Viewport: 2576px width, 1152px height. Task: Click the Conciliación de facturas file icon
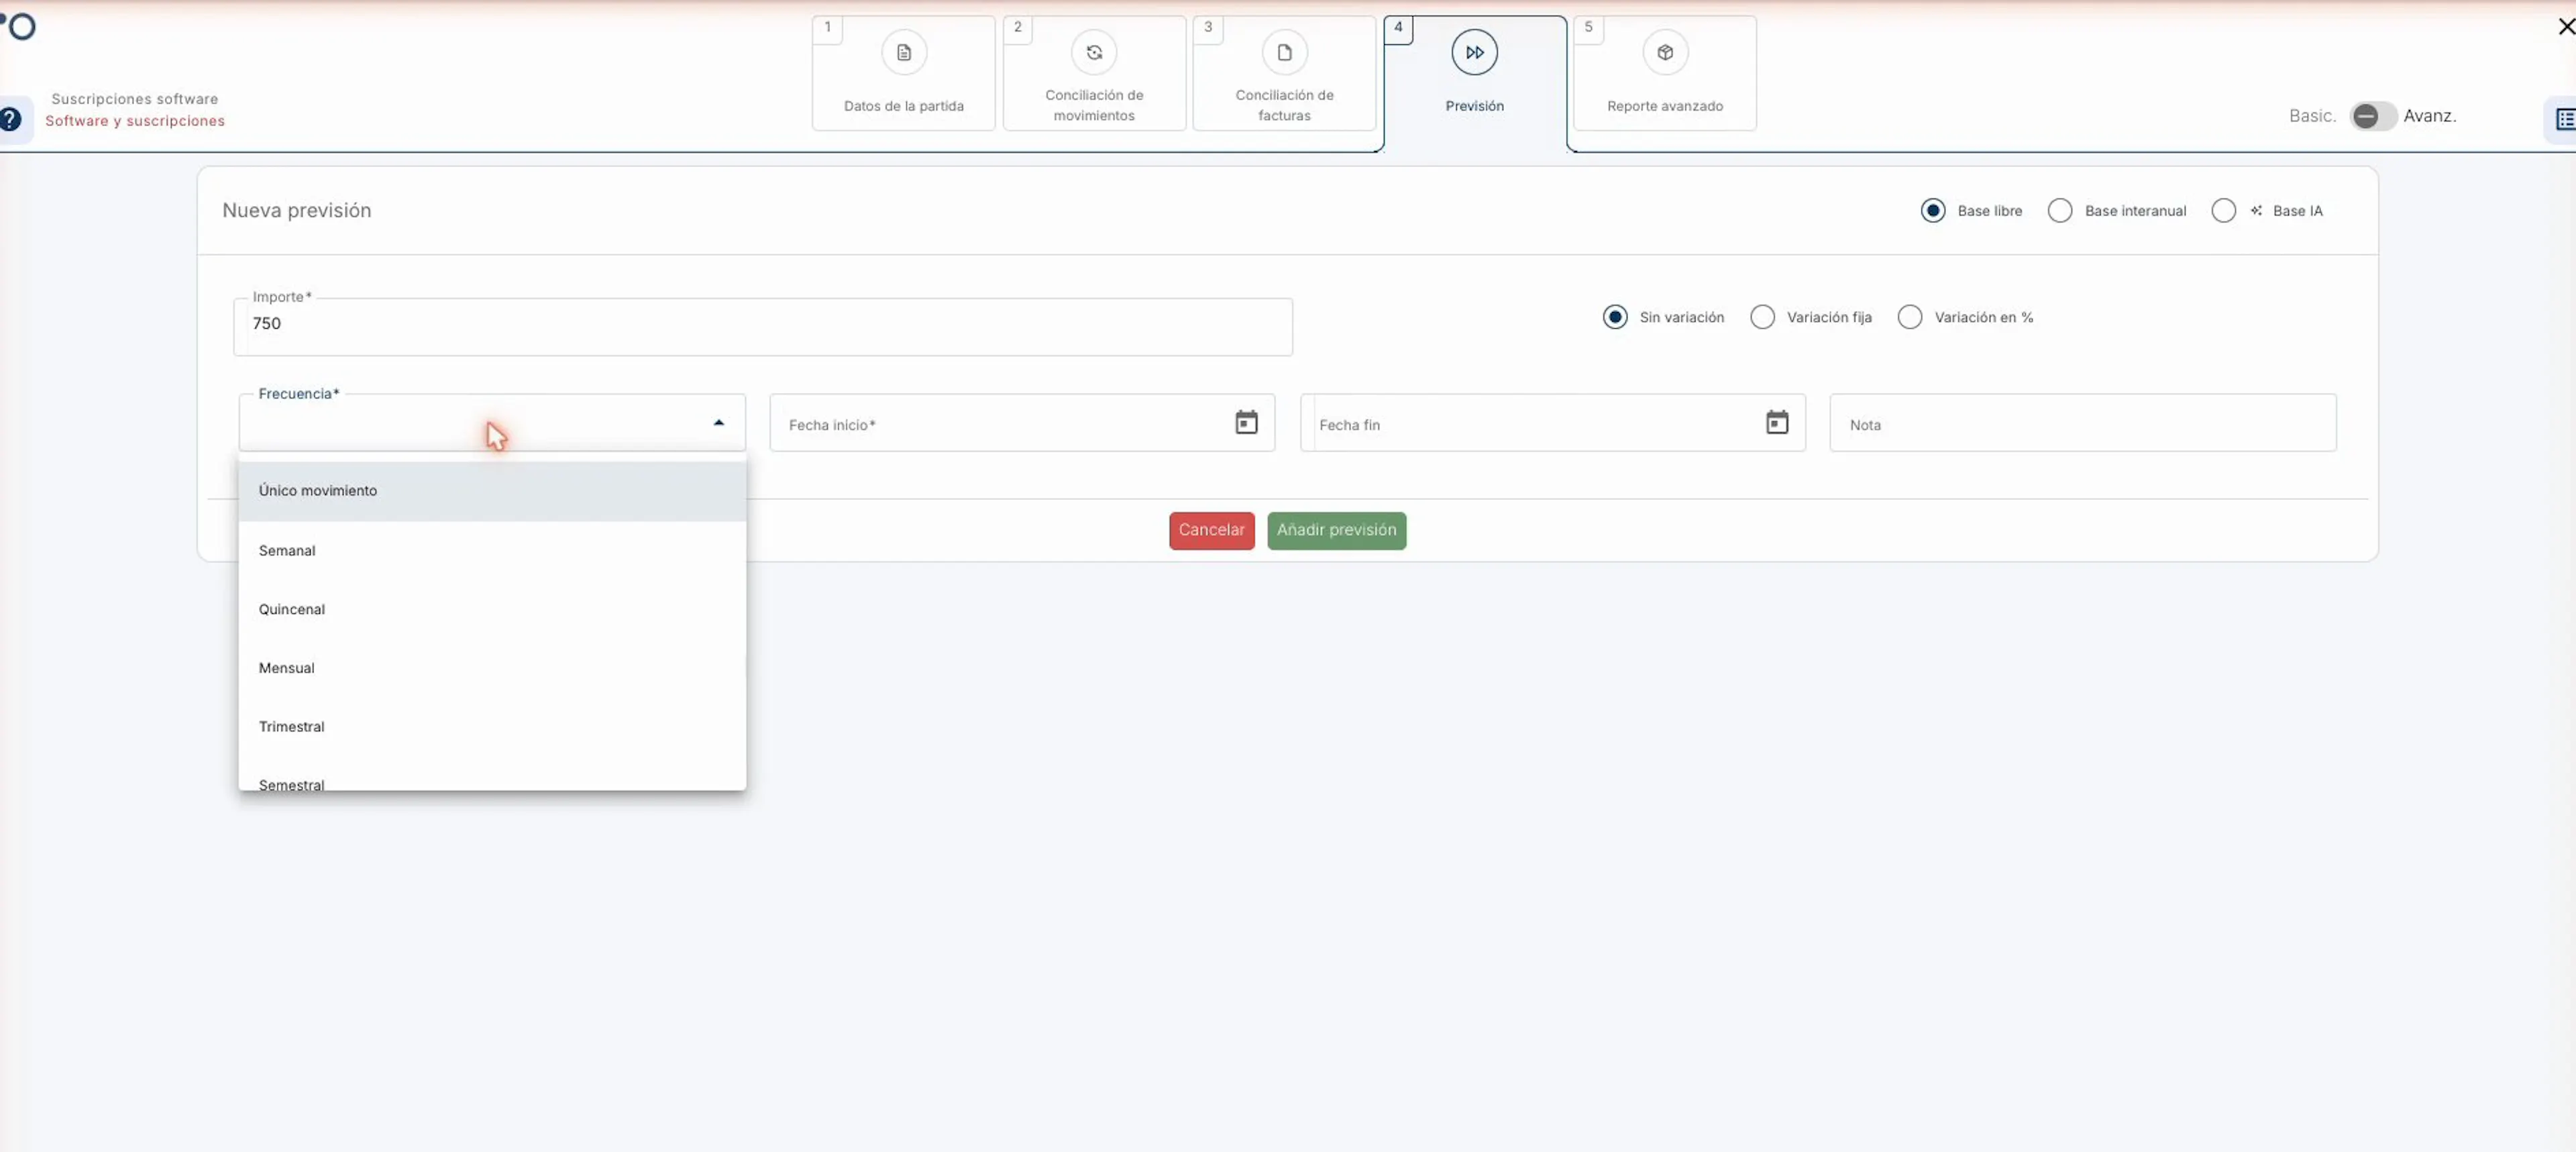pyautogui.click(x=1284, y=53)
